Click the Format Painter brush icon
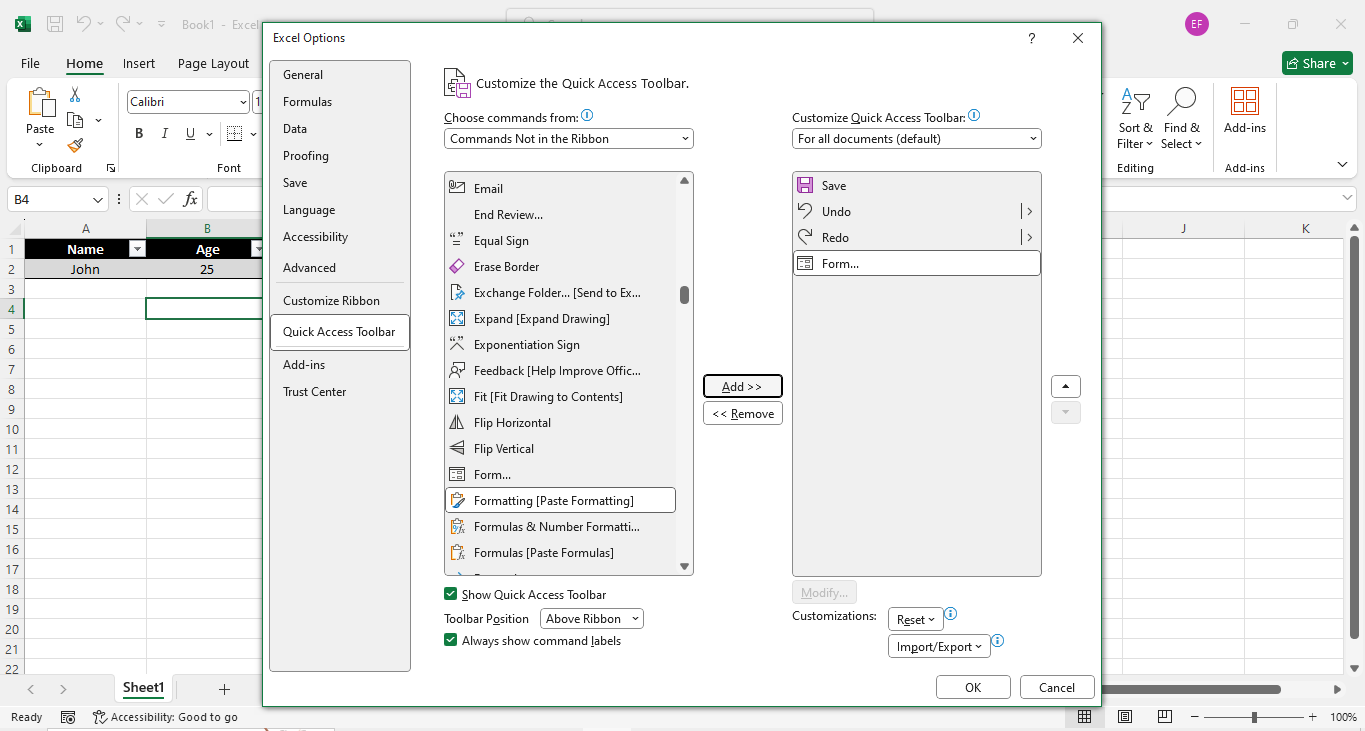This screenshot has height=731, width=1365. 75,144
